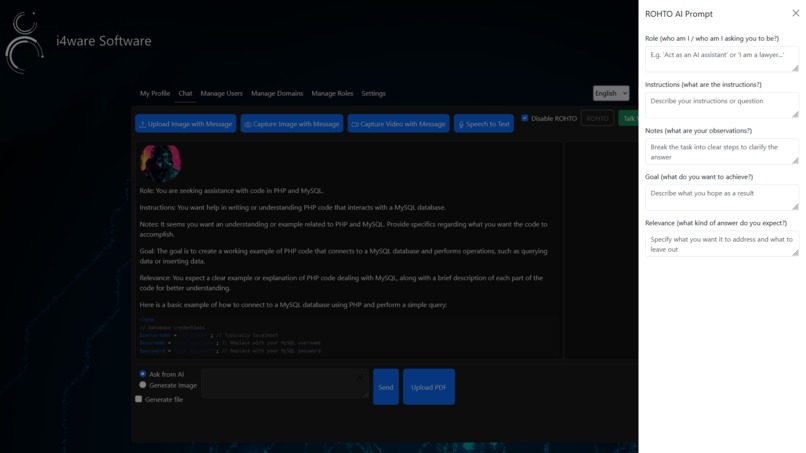The height and width of the screenshot is (453, 806).
Task: Click the green Talk button
Action: pyautogui.click(x=628, y=118)
